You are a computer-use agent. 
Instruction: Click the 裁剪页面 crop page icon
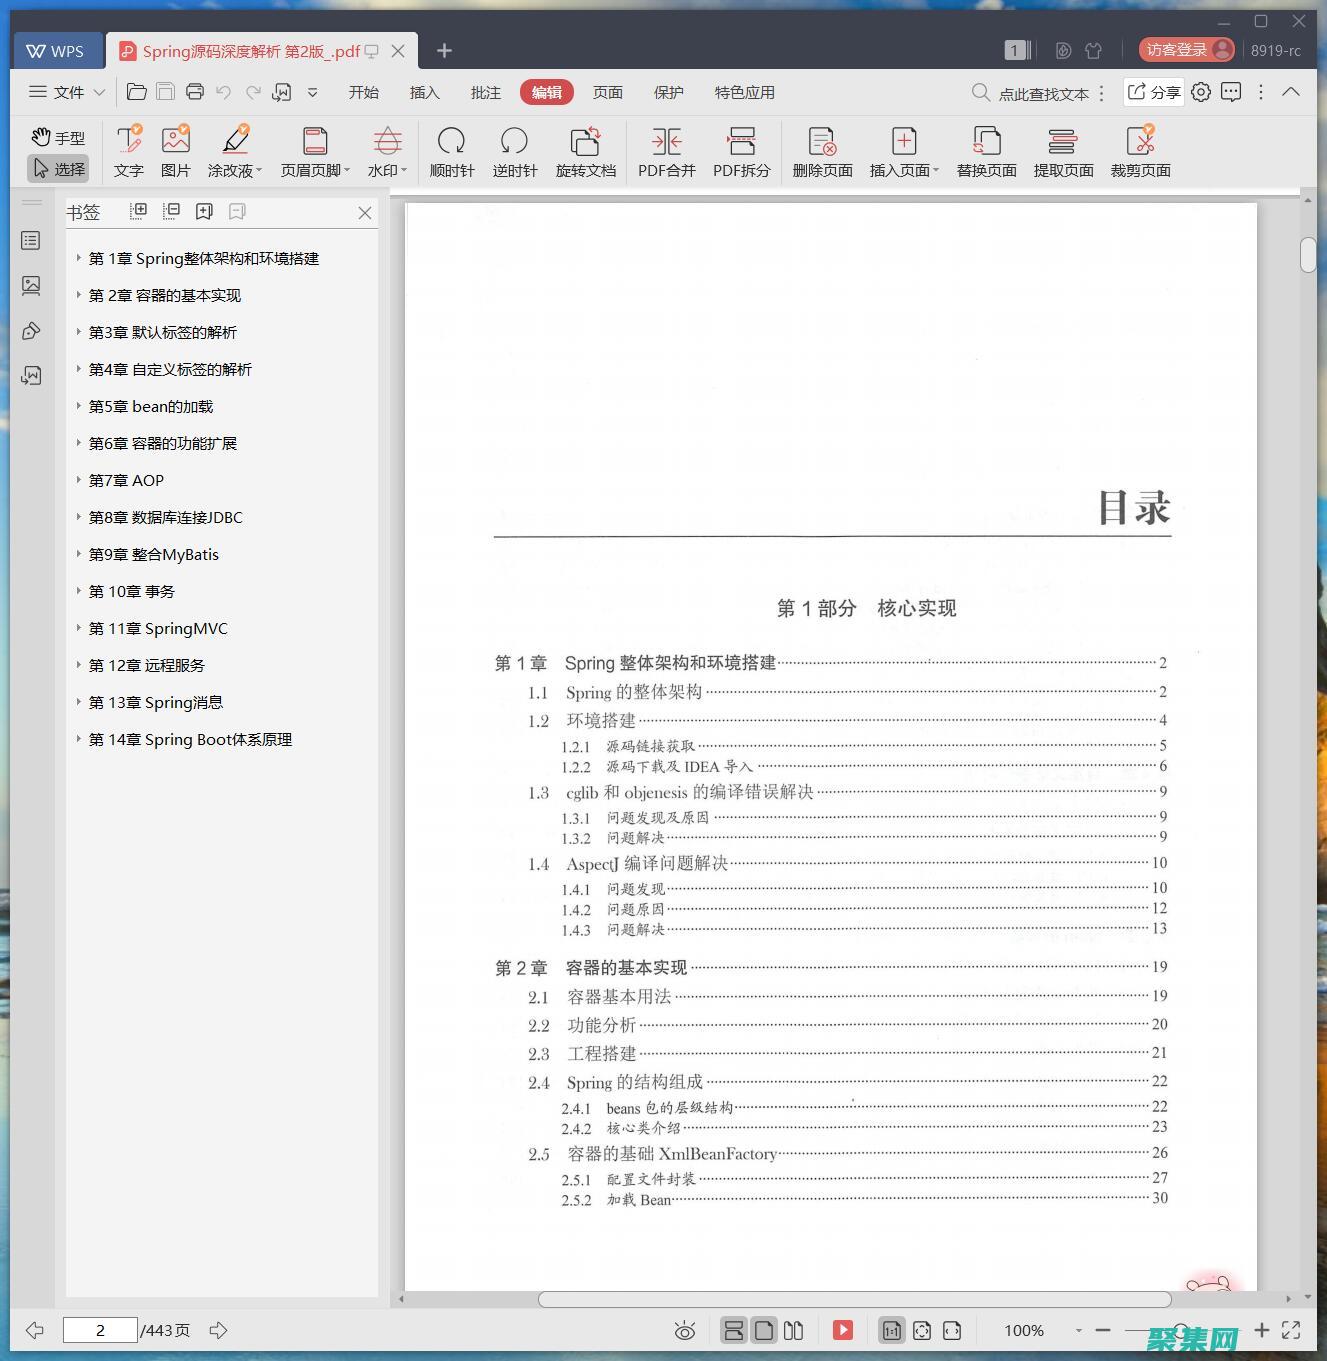coord(1140,150)
